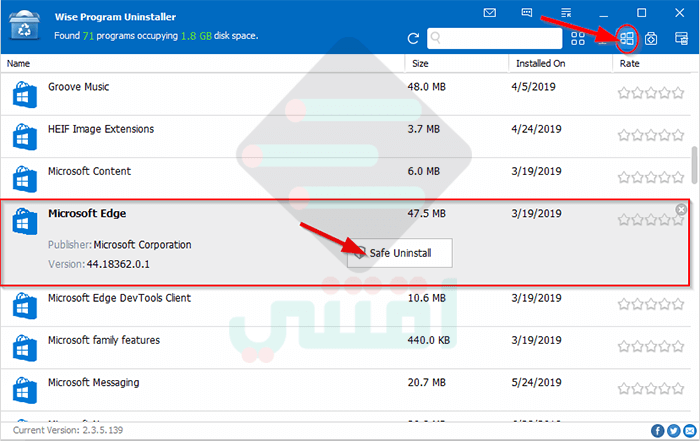Screen dimensions: 700x441
Task: Select the HEIF Image Extensions entry
Action: coord(101,129)
